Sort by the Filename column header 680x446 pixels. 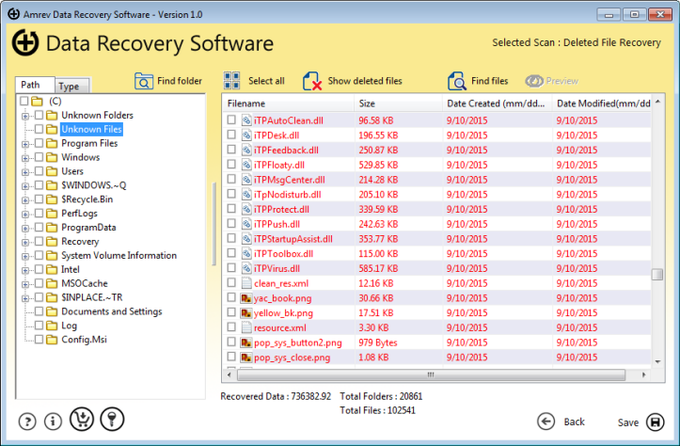pos(289,103)
